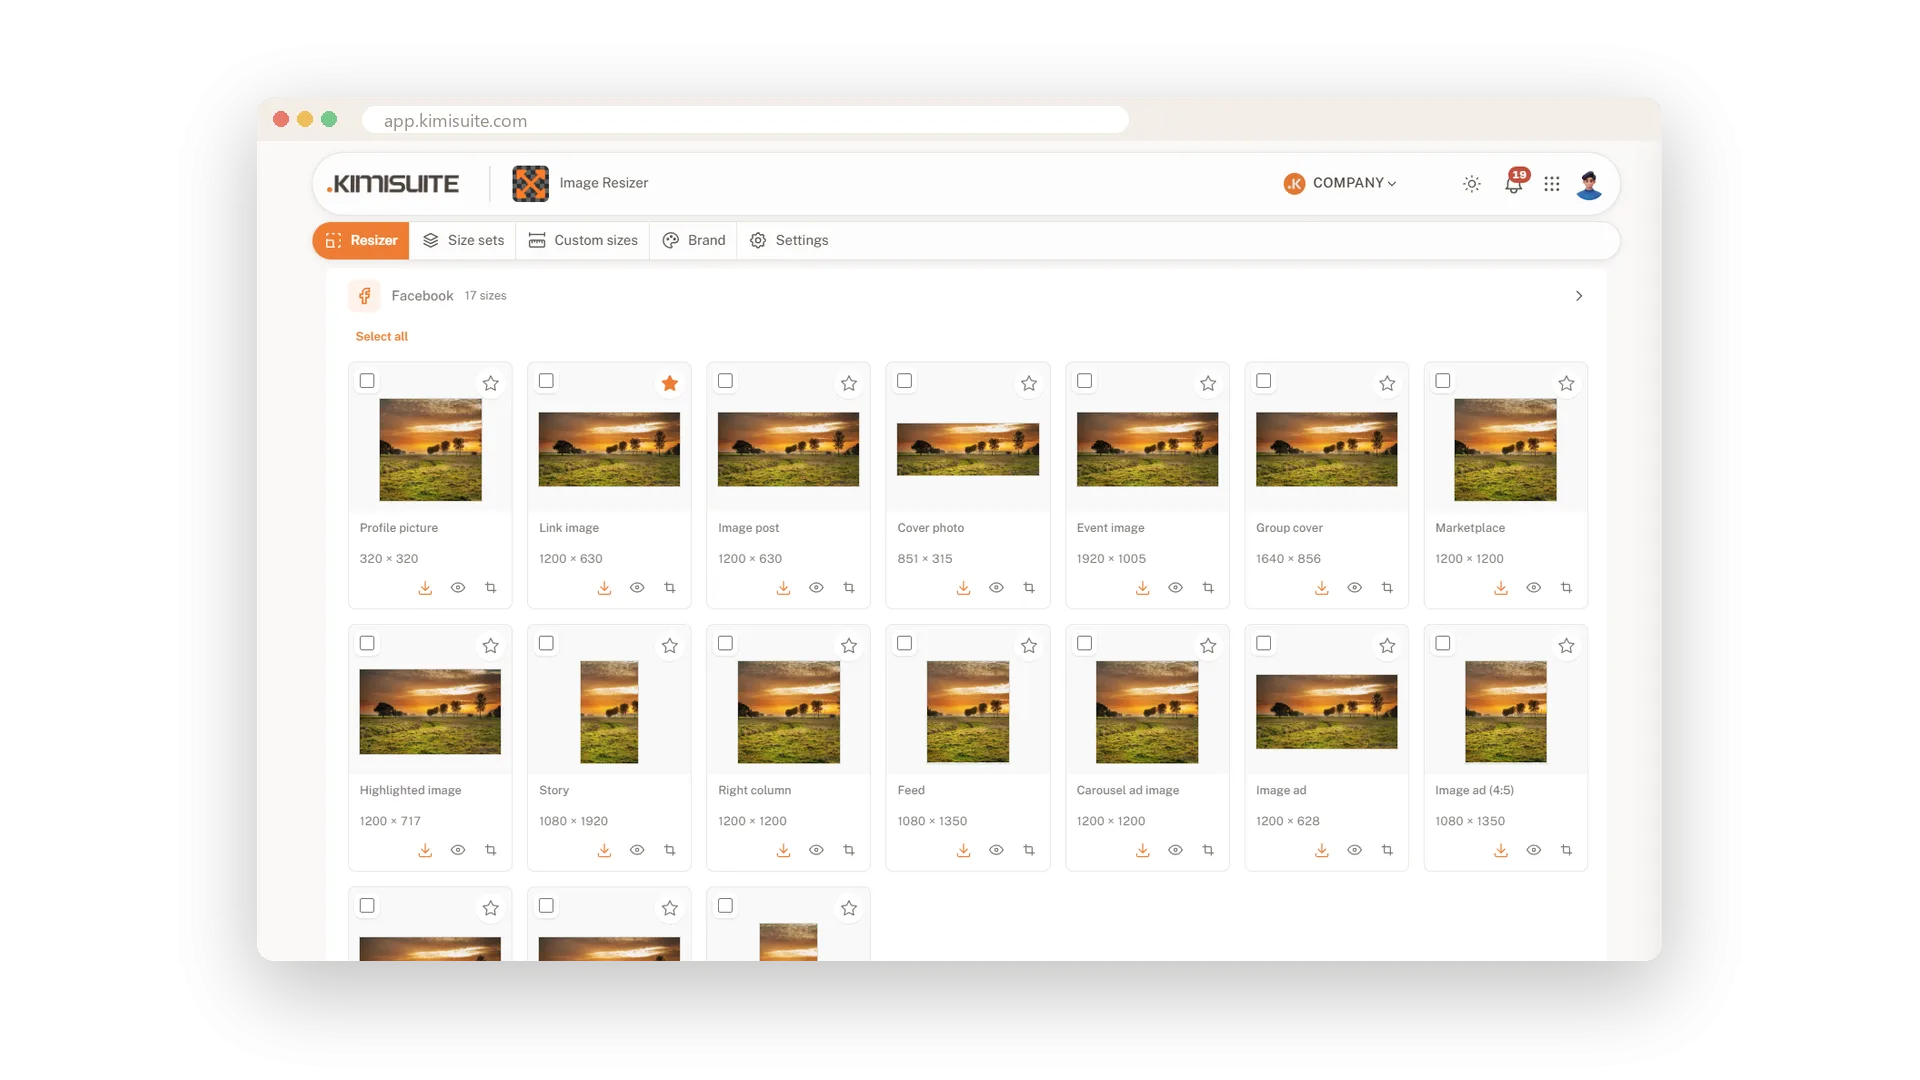Click the Select all link
This screenshot has width=1920, height=1080.
(x=382, y=337)
